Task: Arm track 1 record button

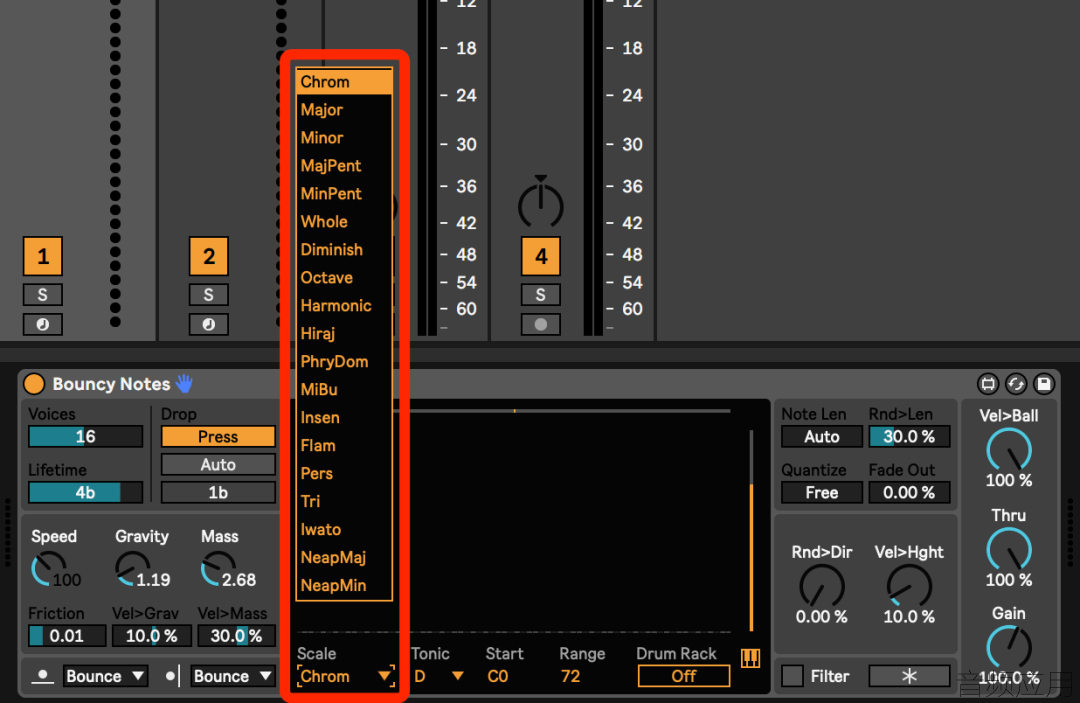Action: 43,324
